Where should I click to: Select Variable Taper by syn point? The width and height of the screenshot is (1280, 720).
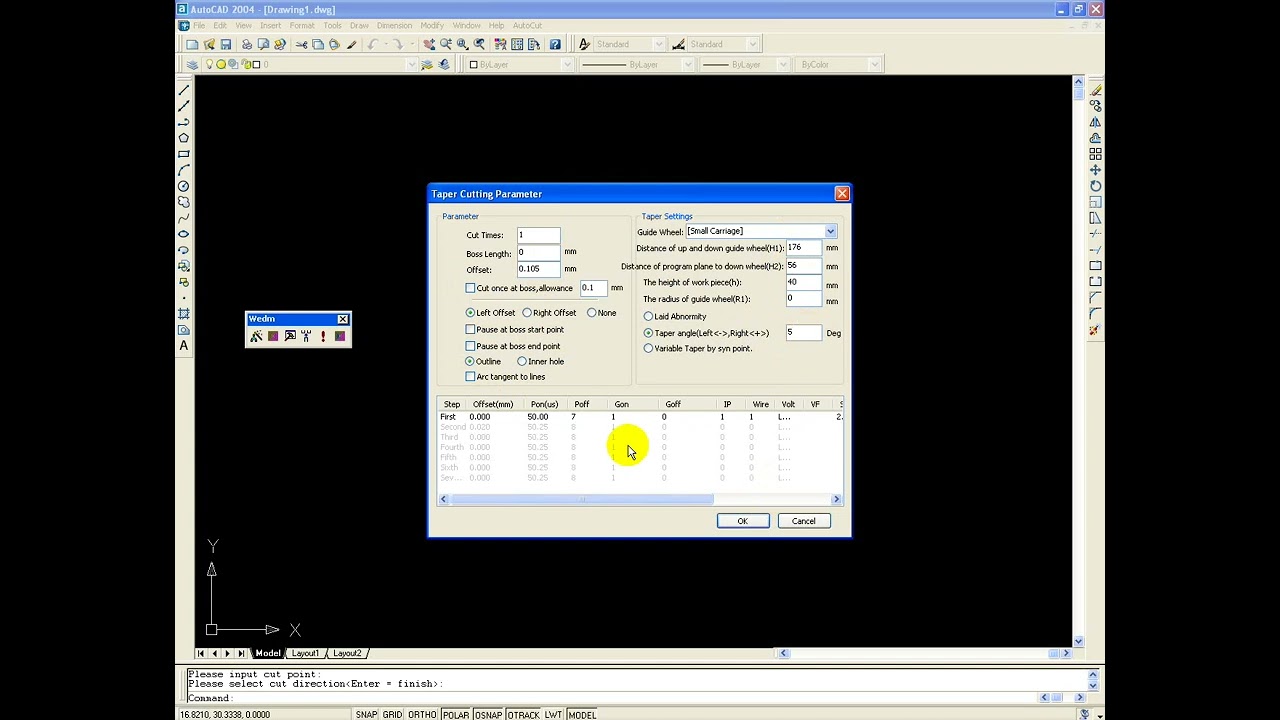tap(648, 348)
